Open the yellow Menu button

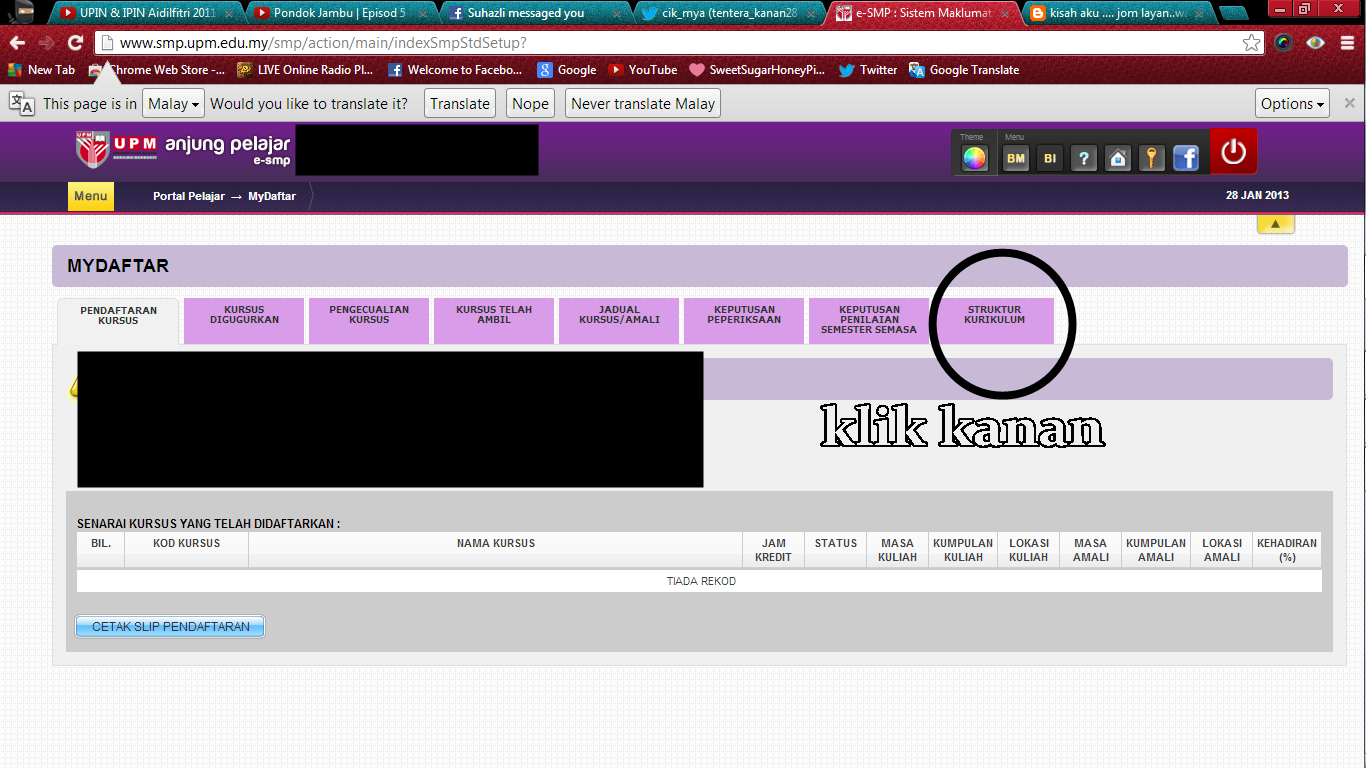coord(91,196)
